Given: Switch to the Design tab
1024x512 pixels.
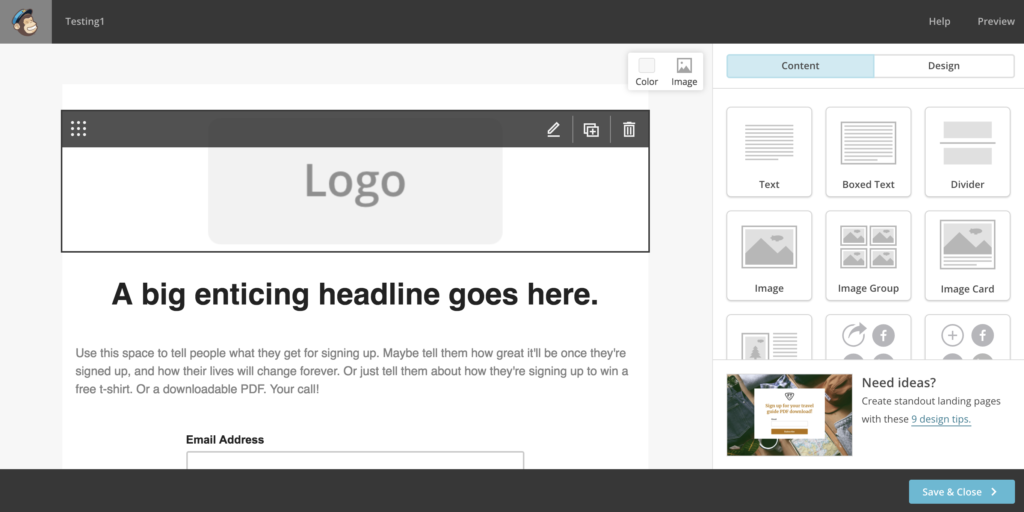Looking at the screenshot, I should click(944, 66).
